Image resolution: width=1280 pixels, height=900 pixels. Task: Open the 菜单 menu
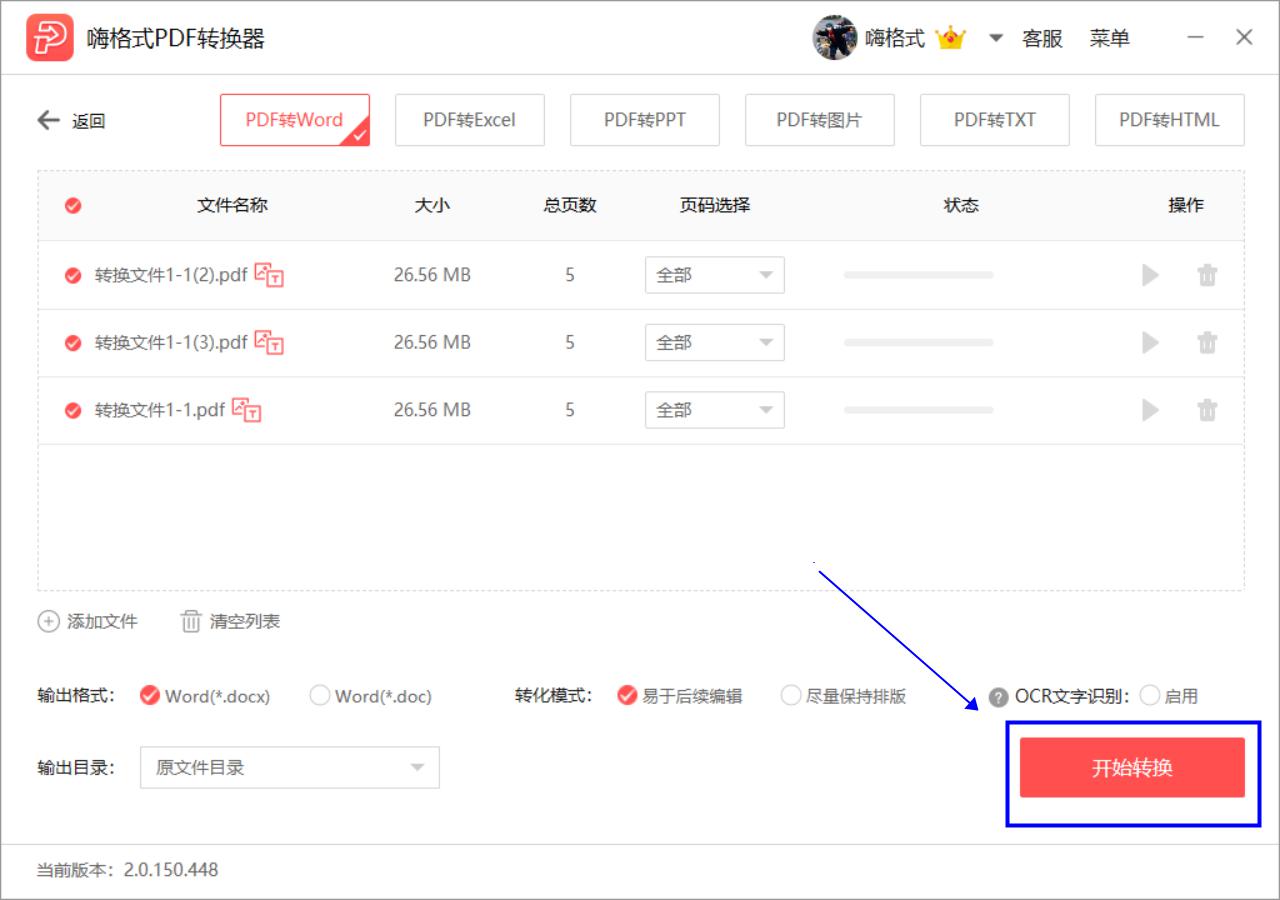1110,39
